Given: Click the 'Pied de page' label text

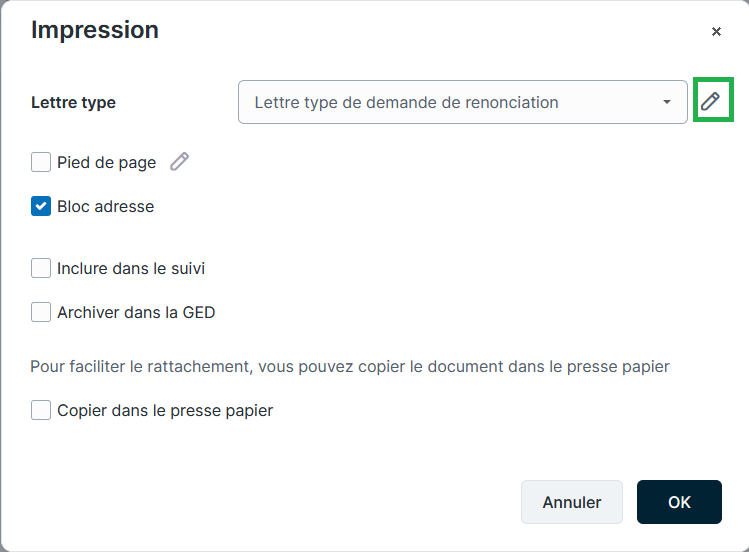Looking at the screenshot, I should click(106, 162).
